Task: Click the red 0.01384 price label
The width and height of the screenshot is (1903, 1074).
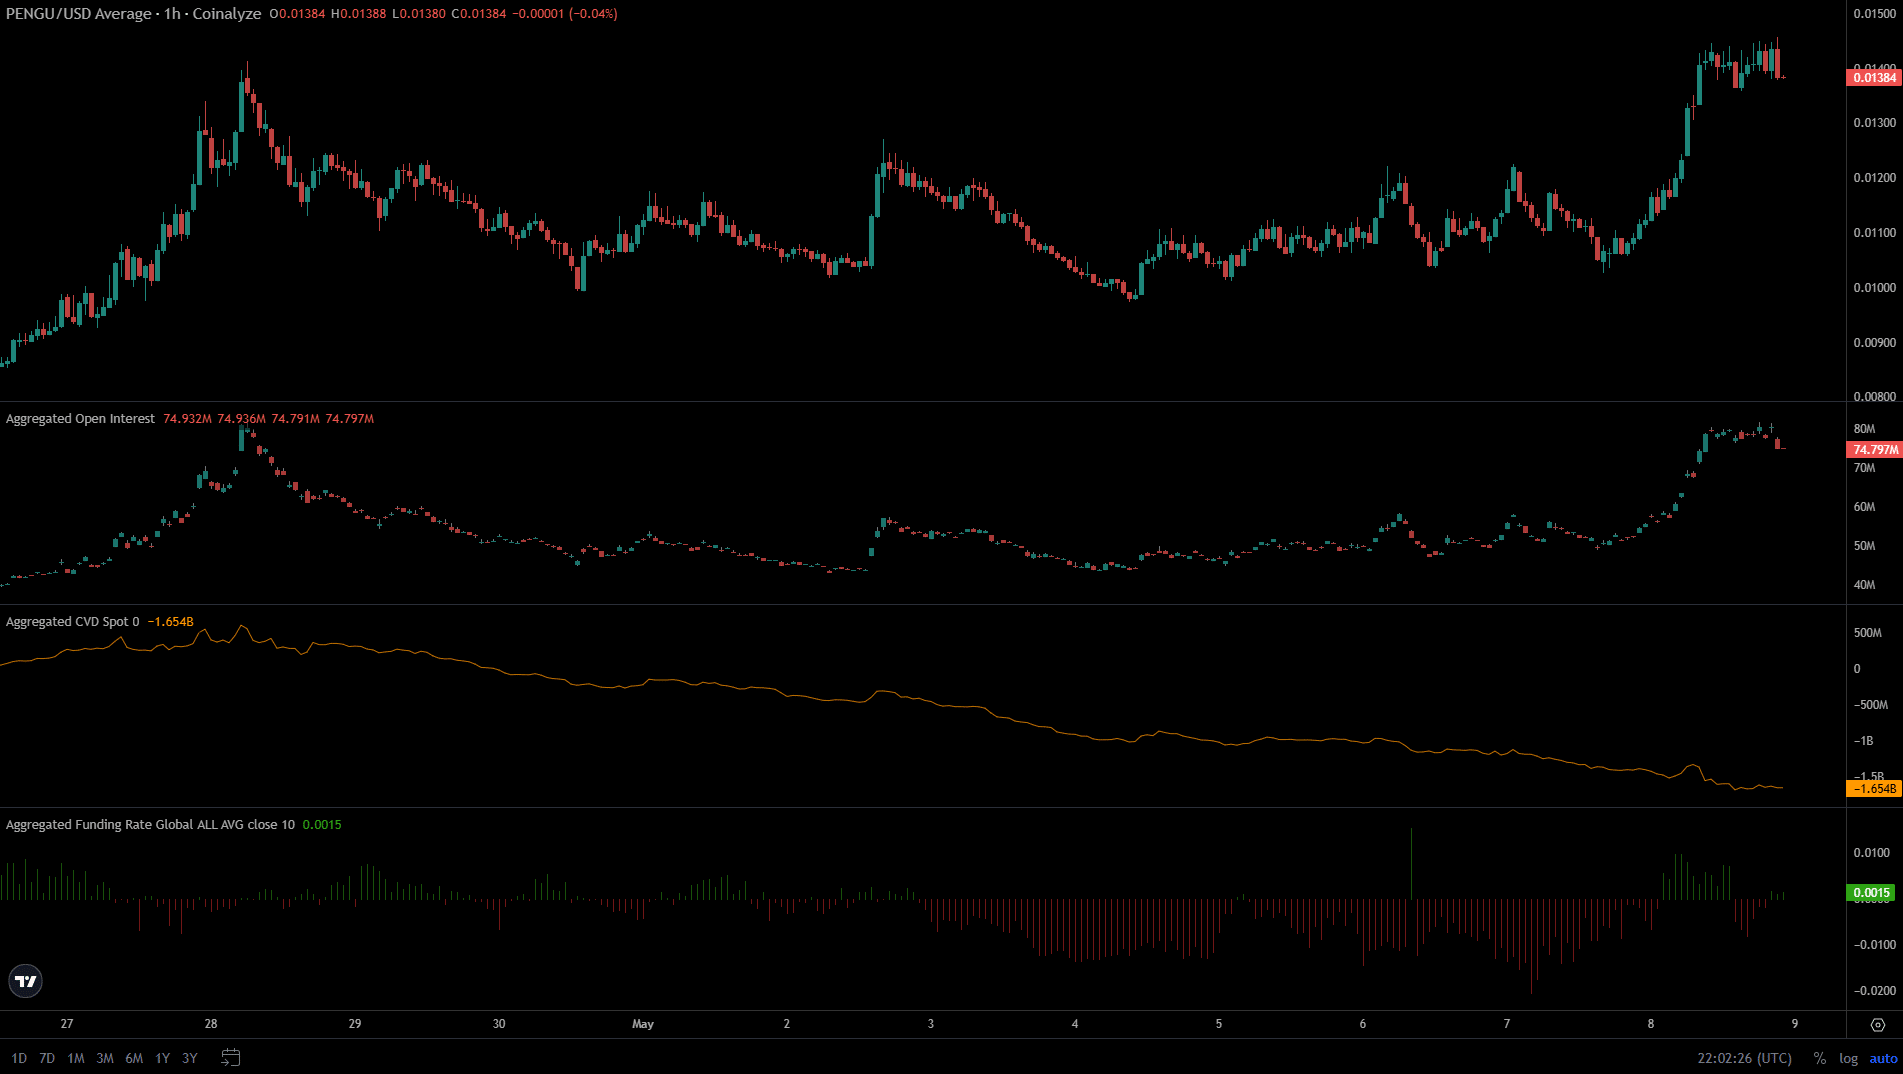Action: click(1873, 78)
